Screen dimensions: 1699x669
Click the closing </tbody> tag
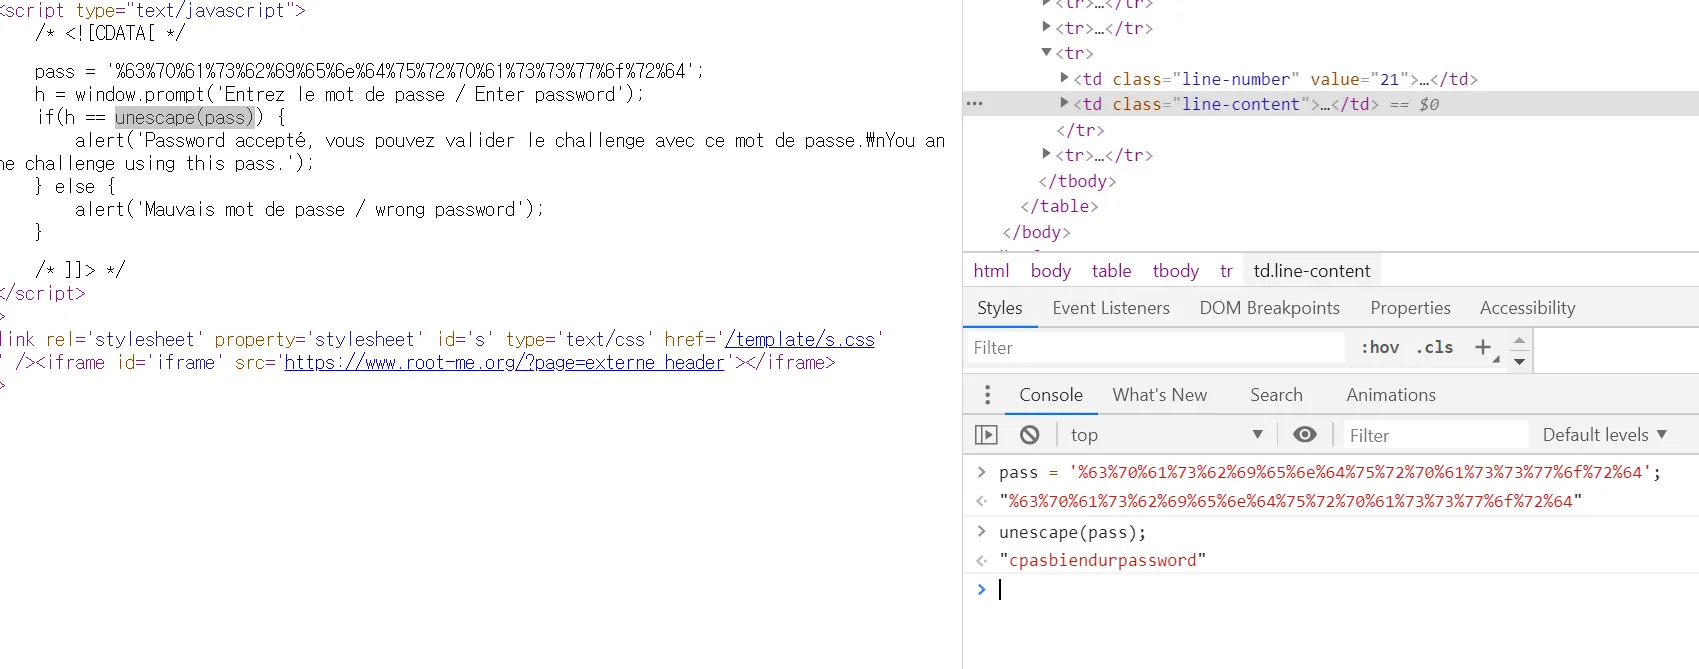1077,181
